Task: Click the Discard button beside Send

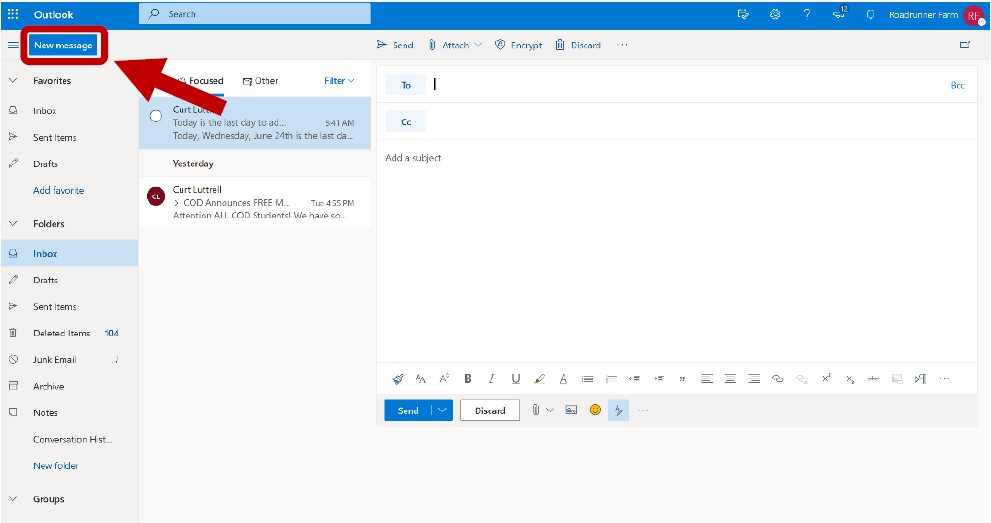Action: [490, 411]
